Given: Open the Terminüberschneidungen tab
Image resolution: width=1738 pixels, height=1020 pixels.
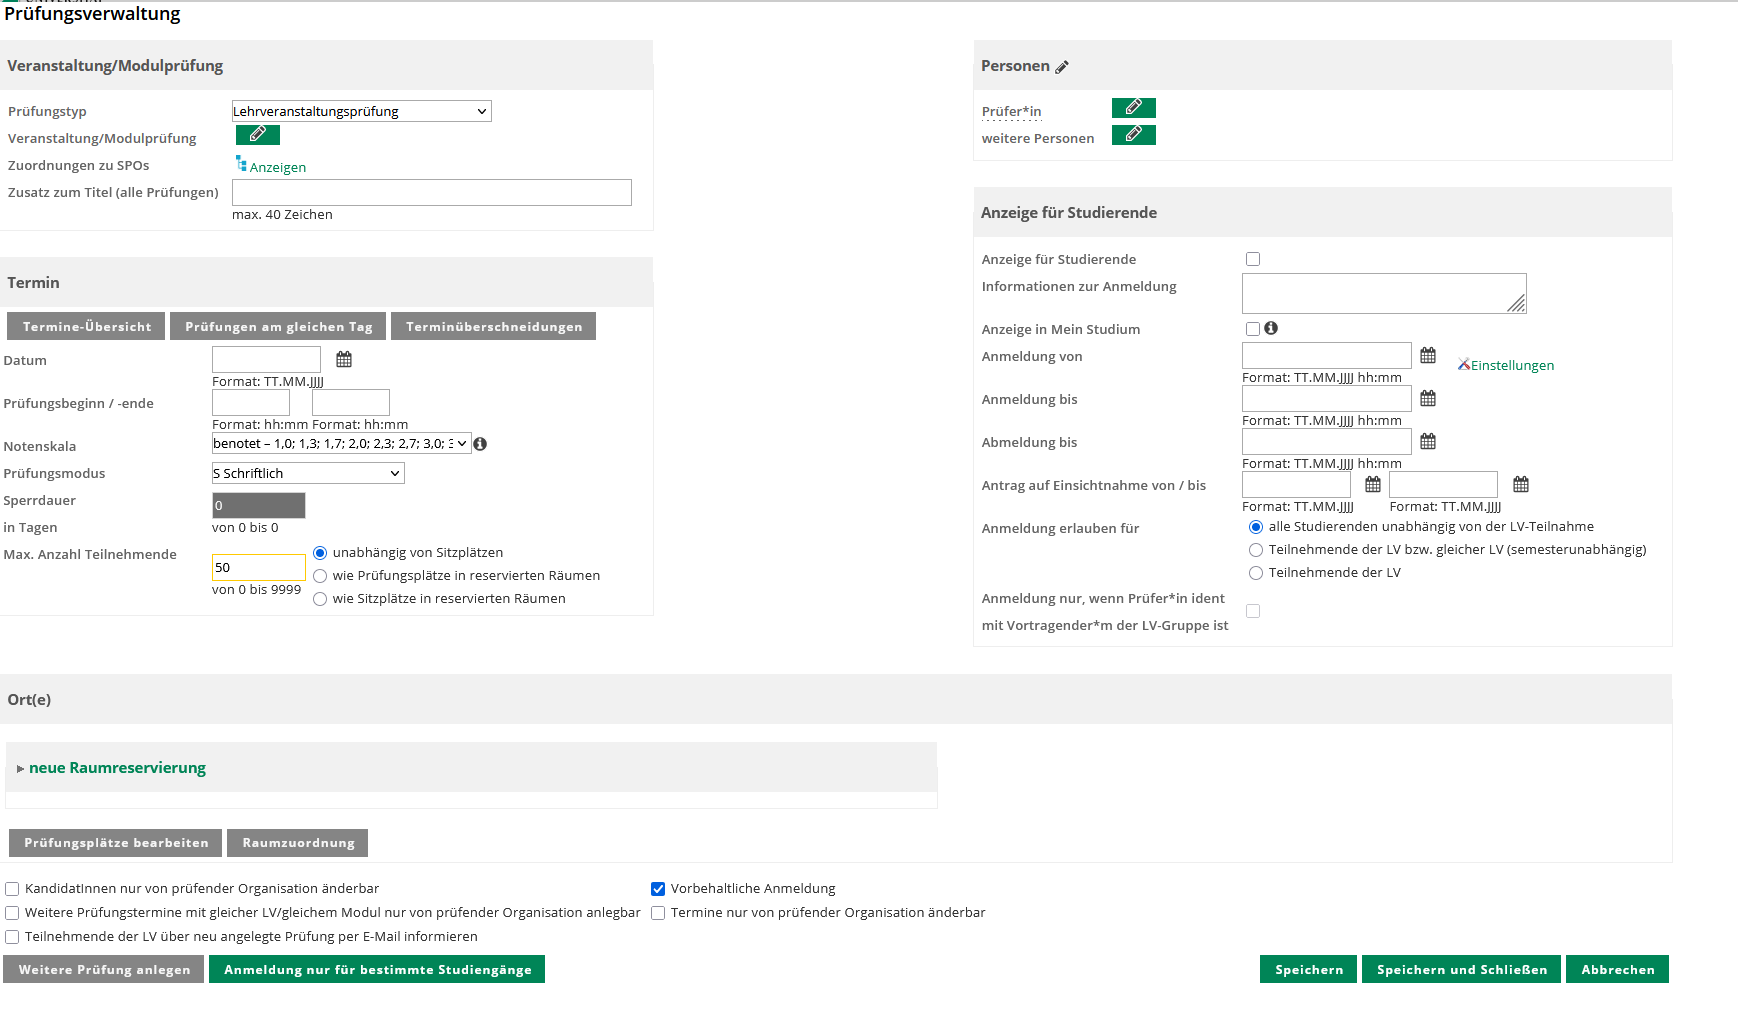Looking at the screenshot, I should [x=493, y=327].
